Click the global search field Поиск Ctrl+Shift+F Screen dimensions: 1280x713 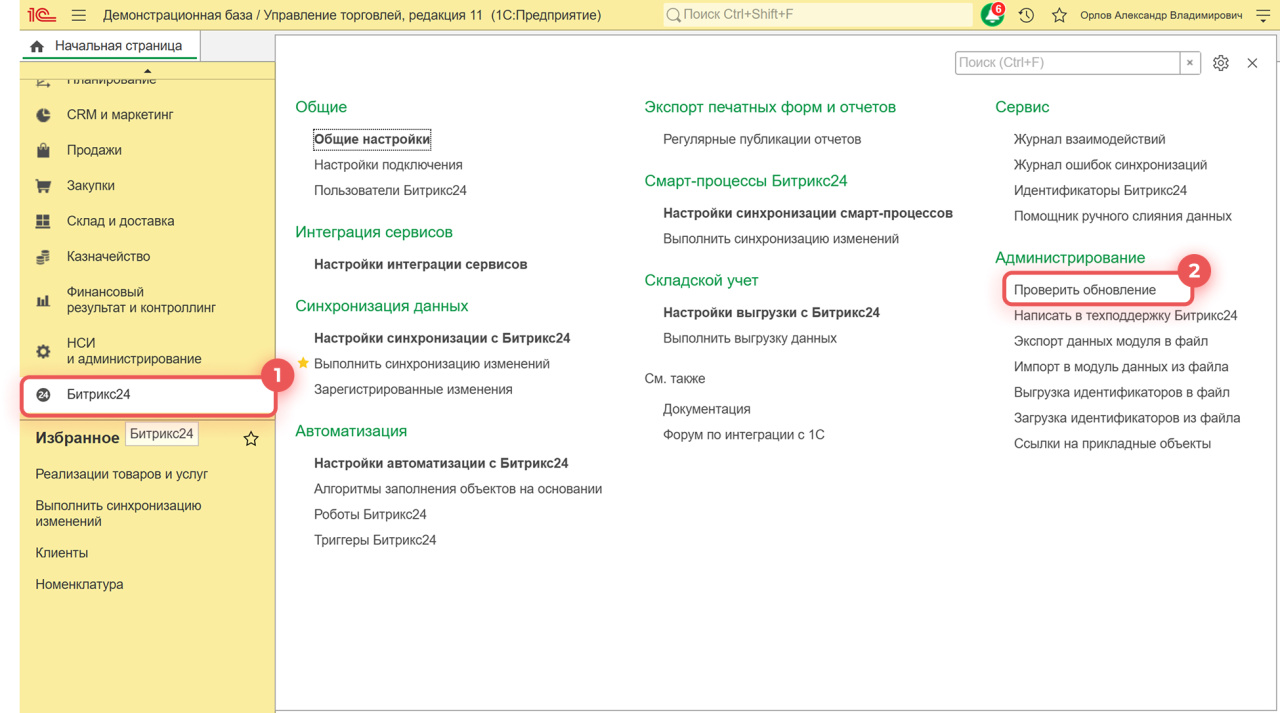[x=817, y=15]
